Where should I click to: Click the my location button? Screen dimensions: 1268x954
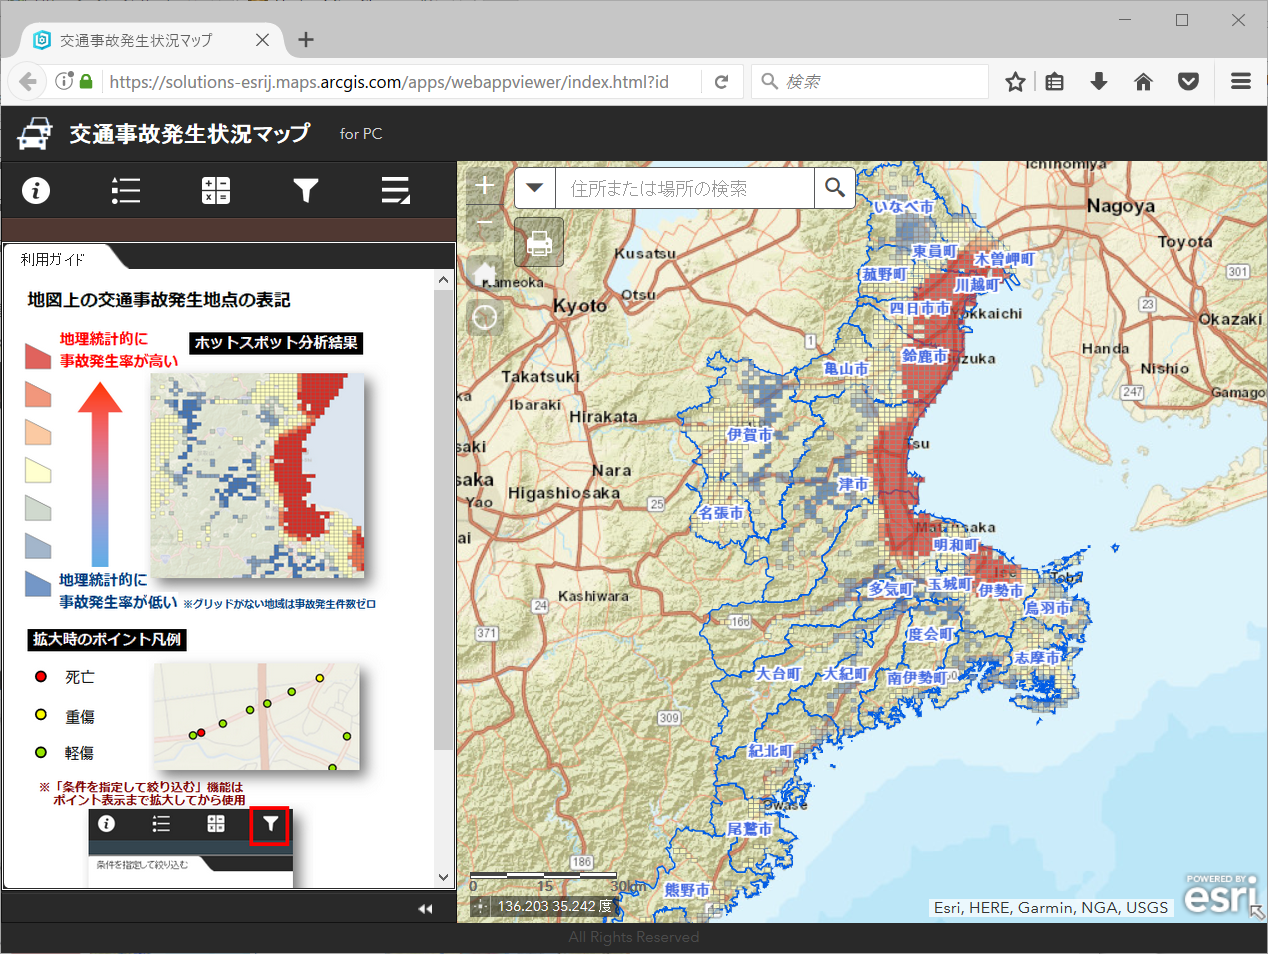[x=485, y=318]
